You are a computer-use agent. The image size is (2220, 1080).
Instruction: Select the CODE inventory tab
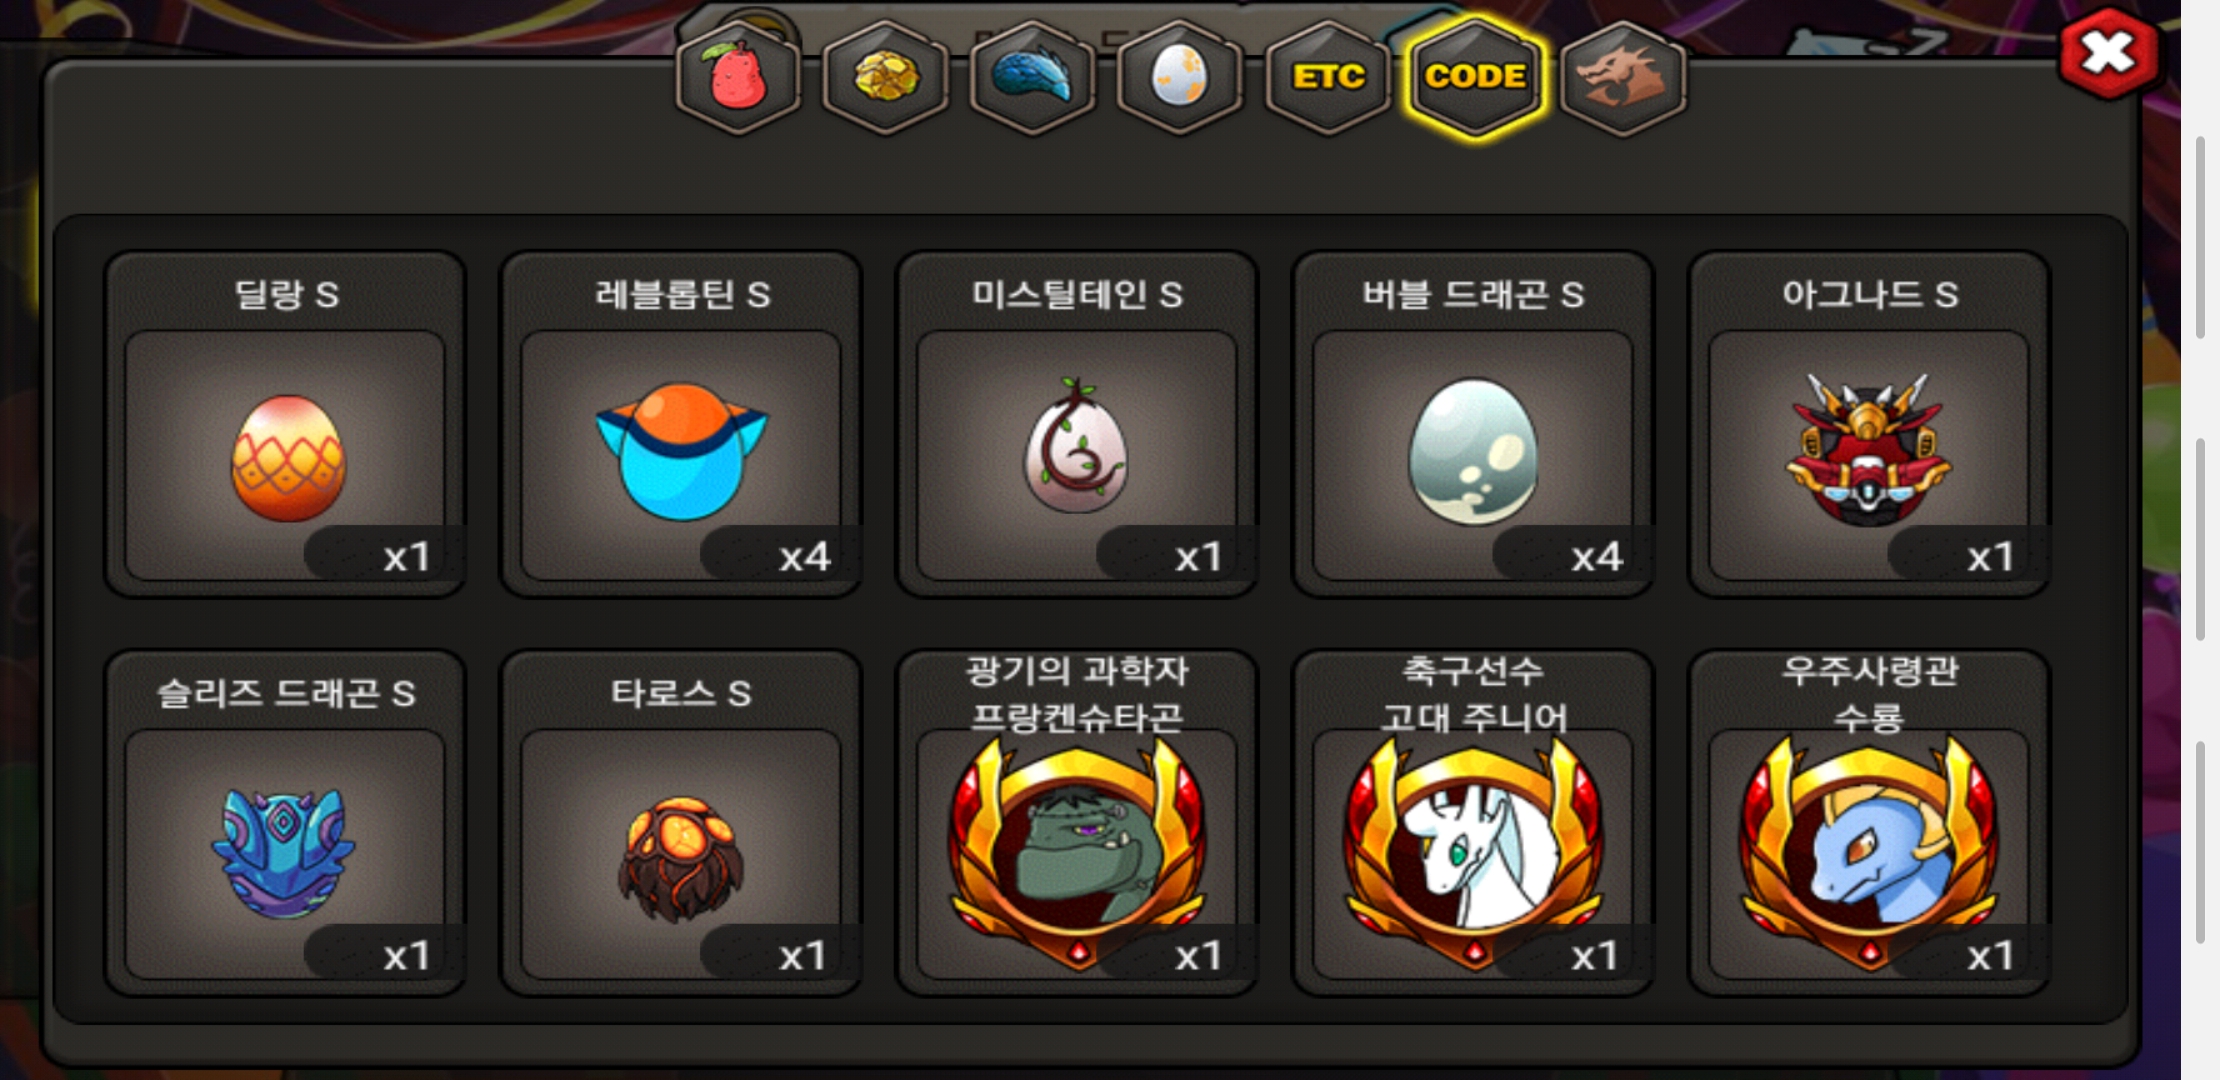click(1475, 77)
